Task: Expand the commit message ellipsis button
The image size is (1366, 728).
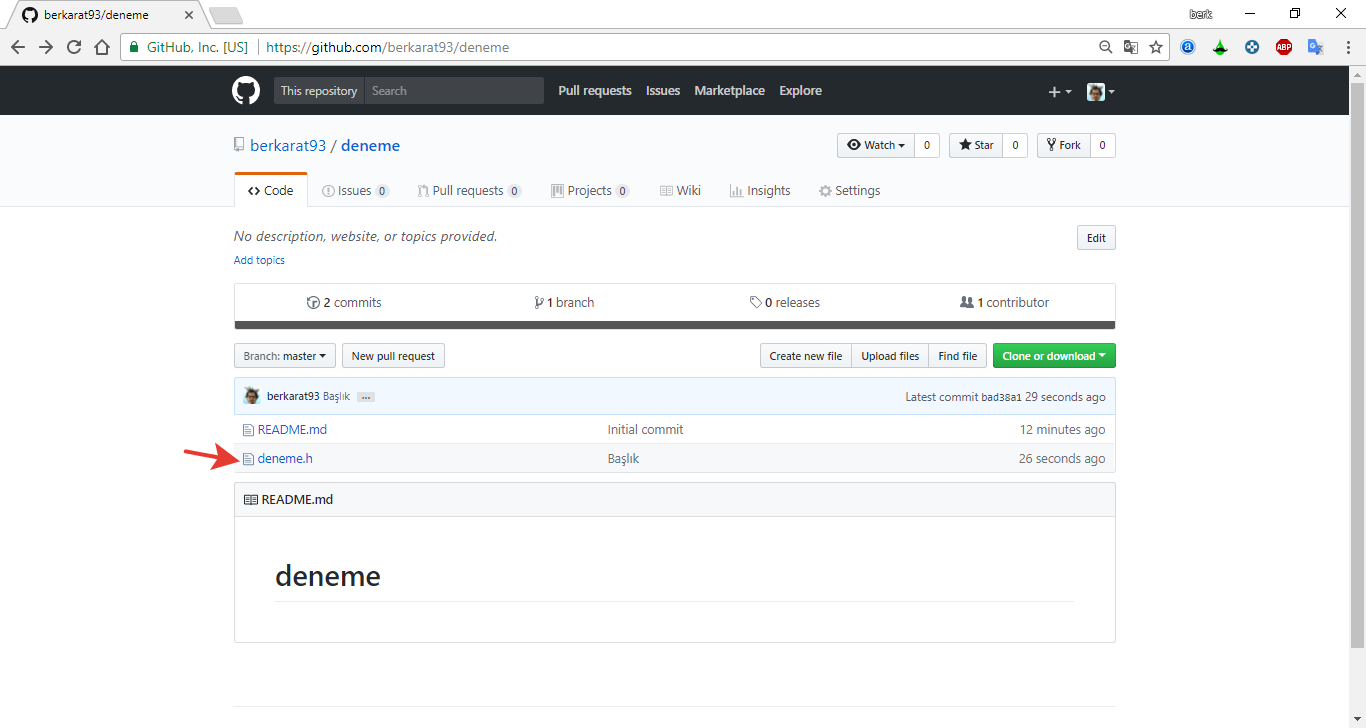Action: pos(366,397)
